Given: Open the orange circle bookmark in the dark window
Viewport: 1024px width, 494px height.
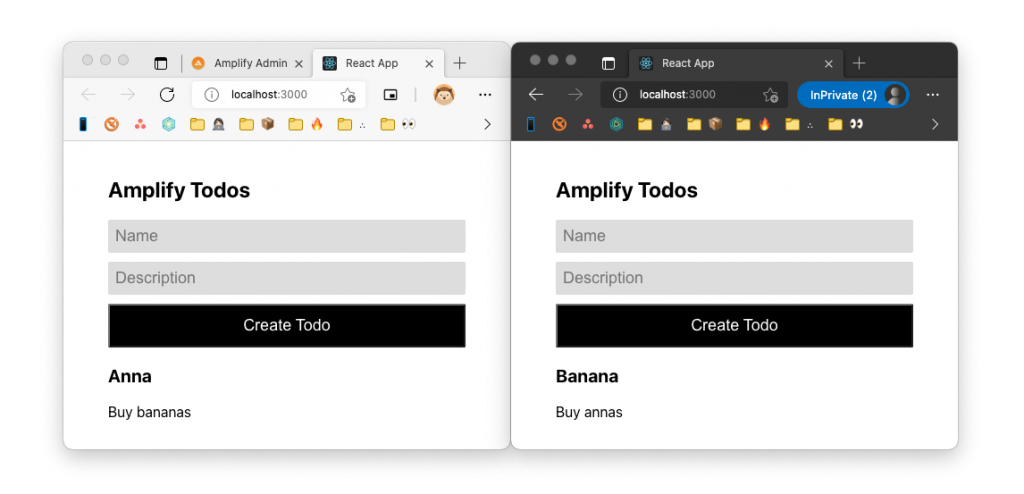Looking at the screenshot, I should point(560,124).
